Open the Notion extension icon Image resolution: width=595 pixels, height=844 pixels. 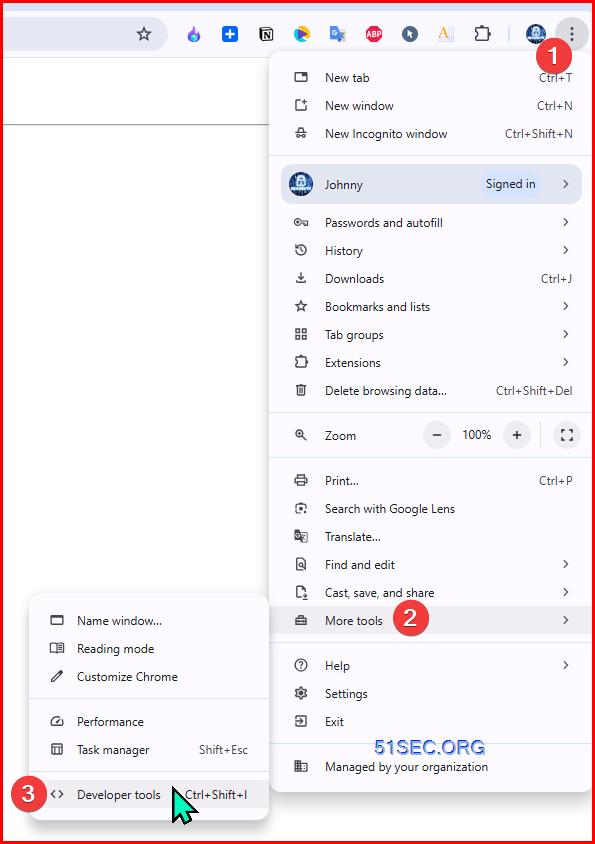(x=266, y=34)
